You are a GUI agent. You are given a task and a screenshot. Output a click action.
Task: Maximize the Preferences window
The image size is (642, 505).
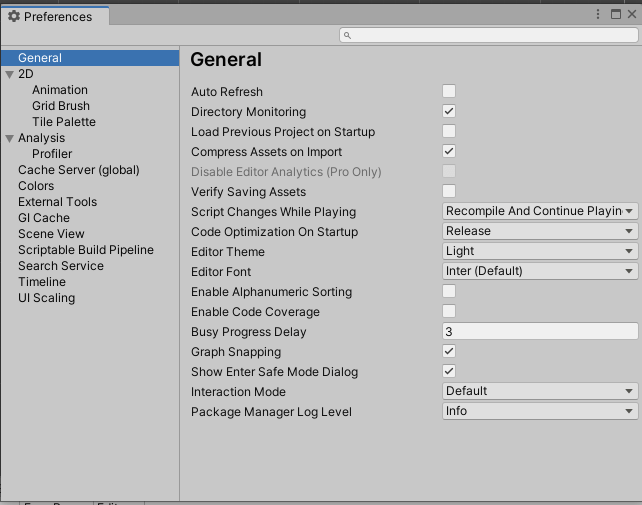(x=615, y=15)
